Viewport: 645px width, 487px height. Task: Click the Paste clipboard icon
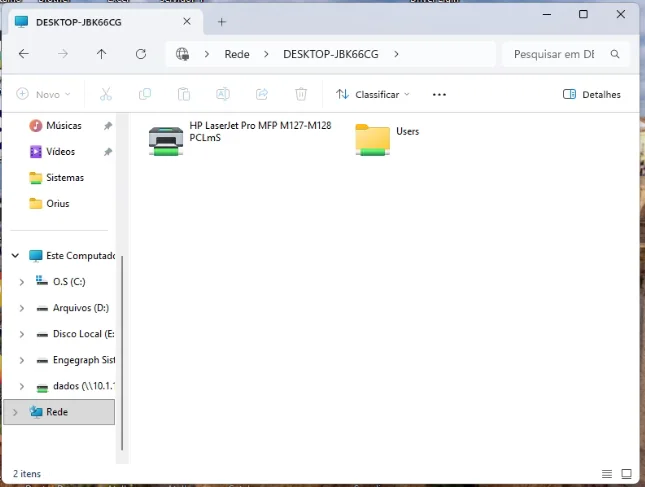tap(183, 94)
